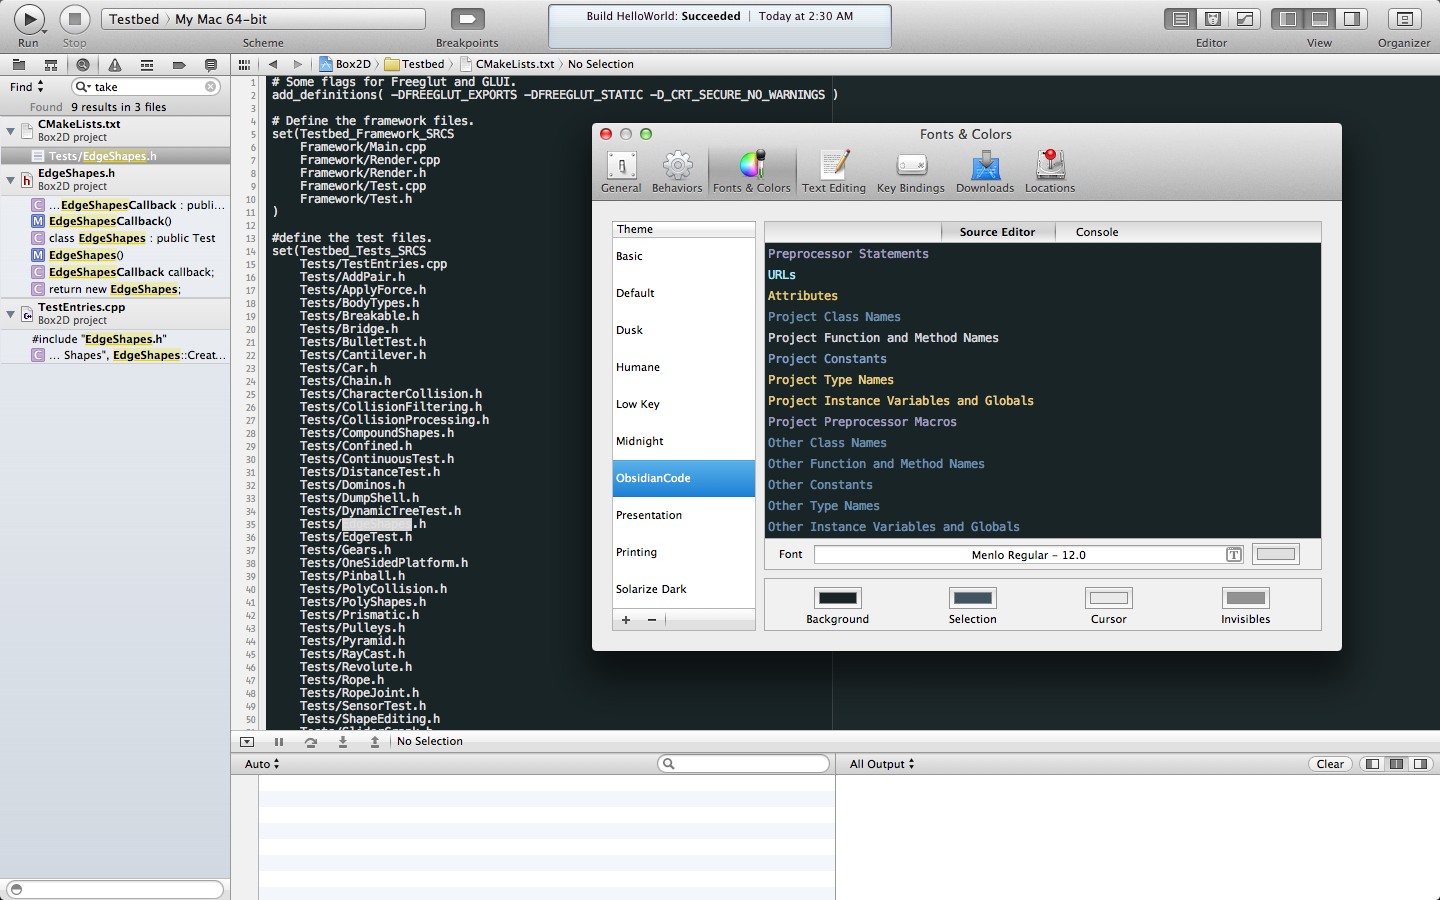Open the related files grid menu
This screenshot has width=1440, height=900.
pos(244,64)
